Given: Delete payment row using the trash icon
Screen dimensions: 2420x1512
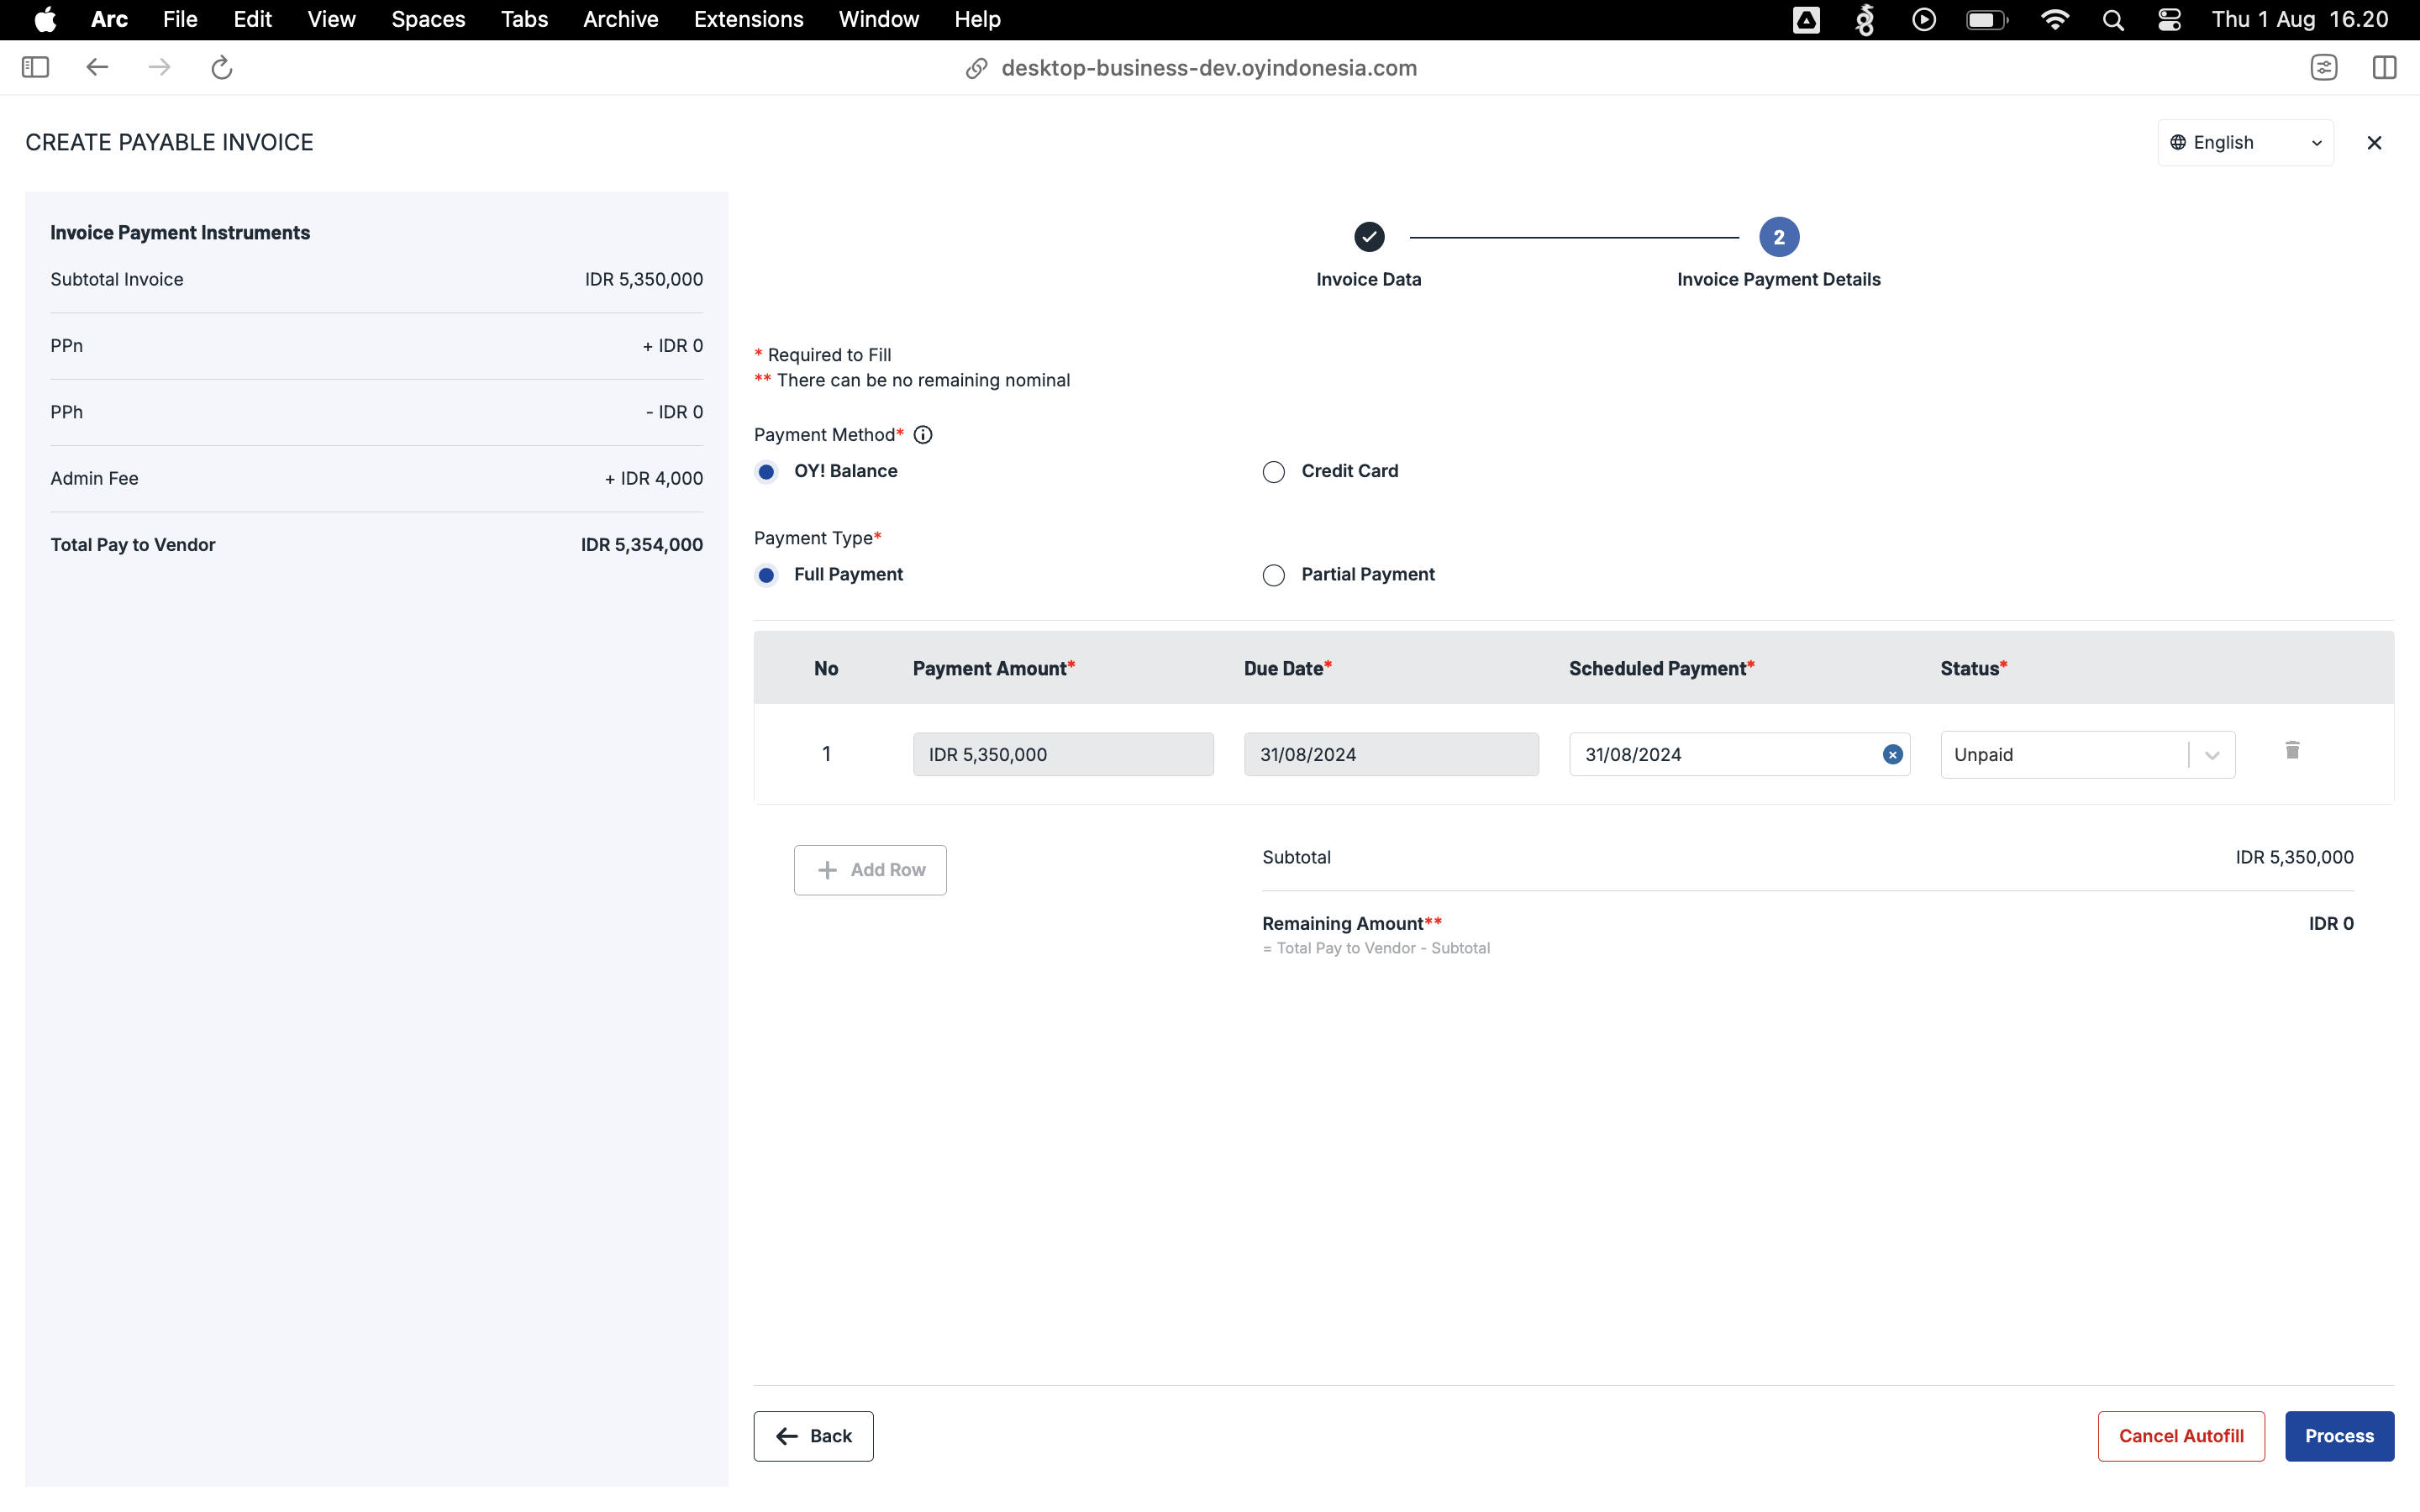Looking at the screenshot, I should click(x=2291, y=750).
